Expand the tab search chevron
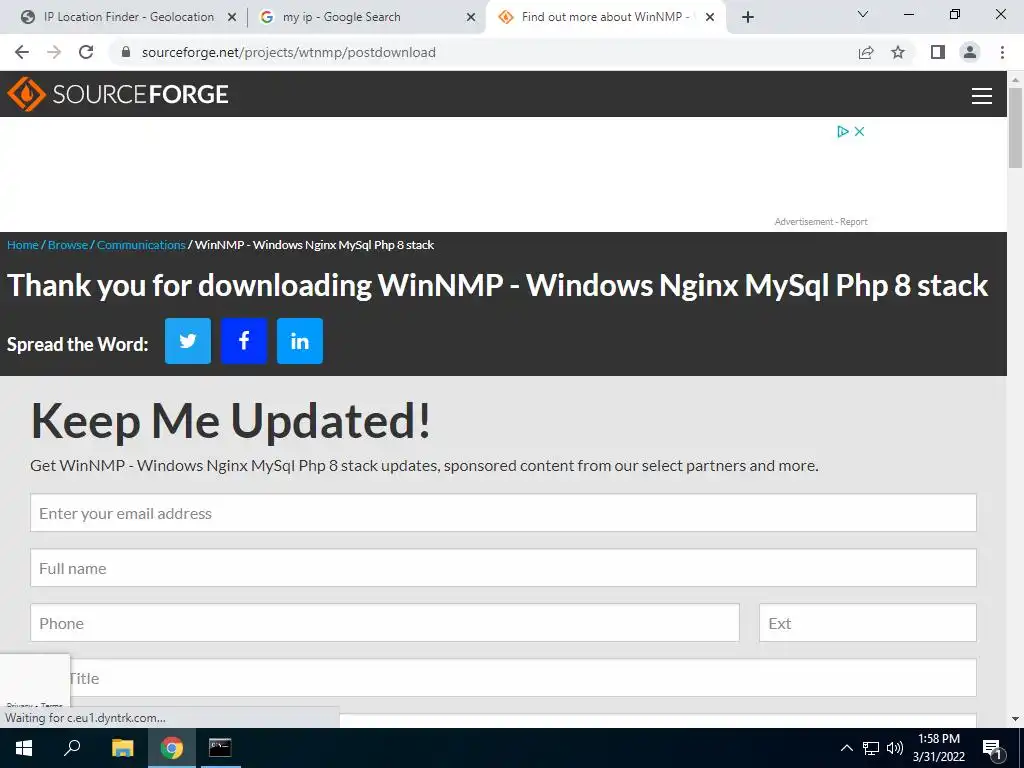Viewport: 1024px width, 768px height. tap(863, 14)
